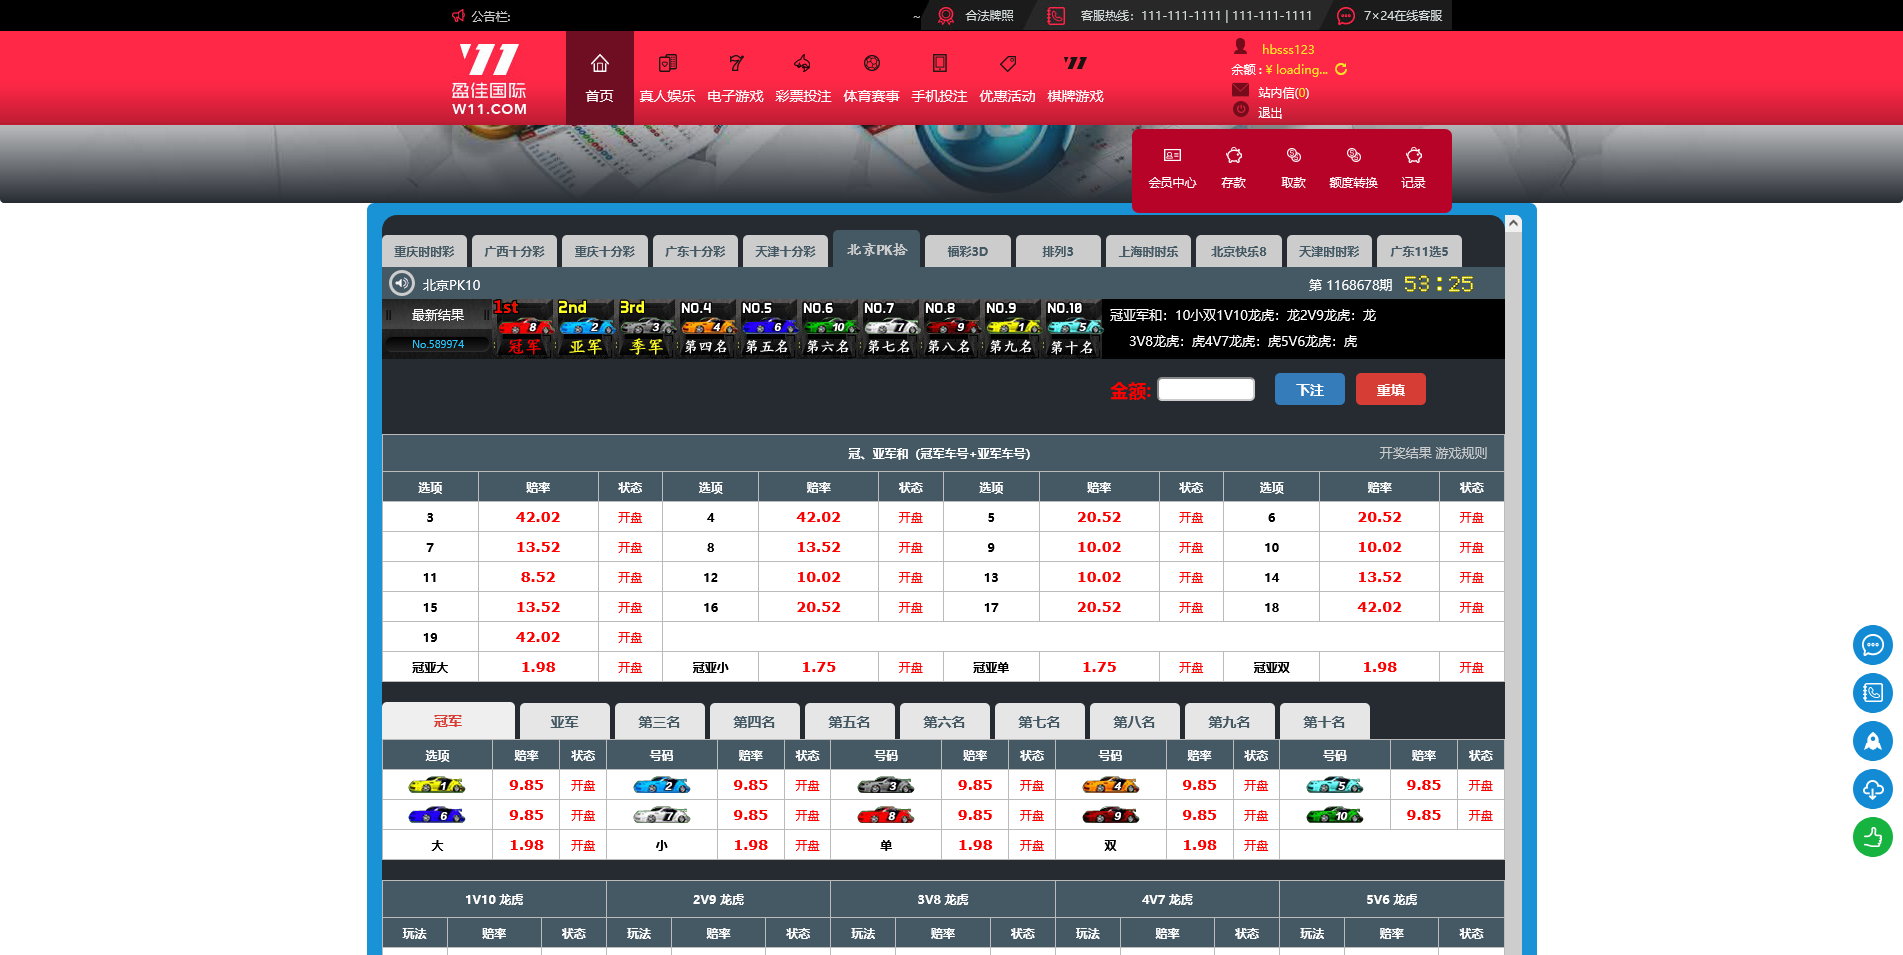
Task: Toggle the sound speaker icon beside 北京PK10
Action: click(x=402, y=284)
